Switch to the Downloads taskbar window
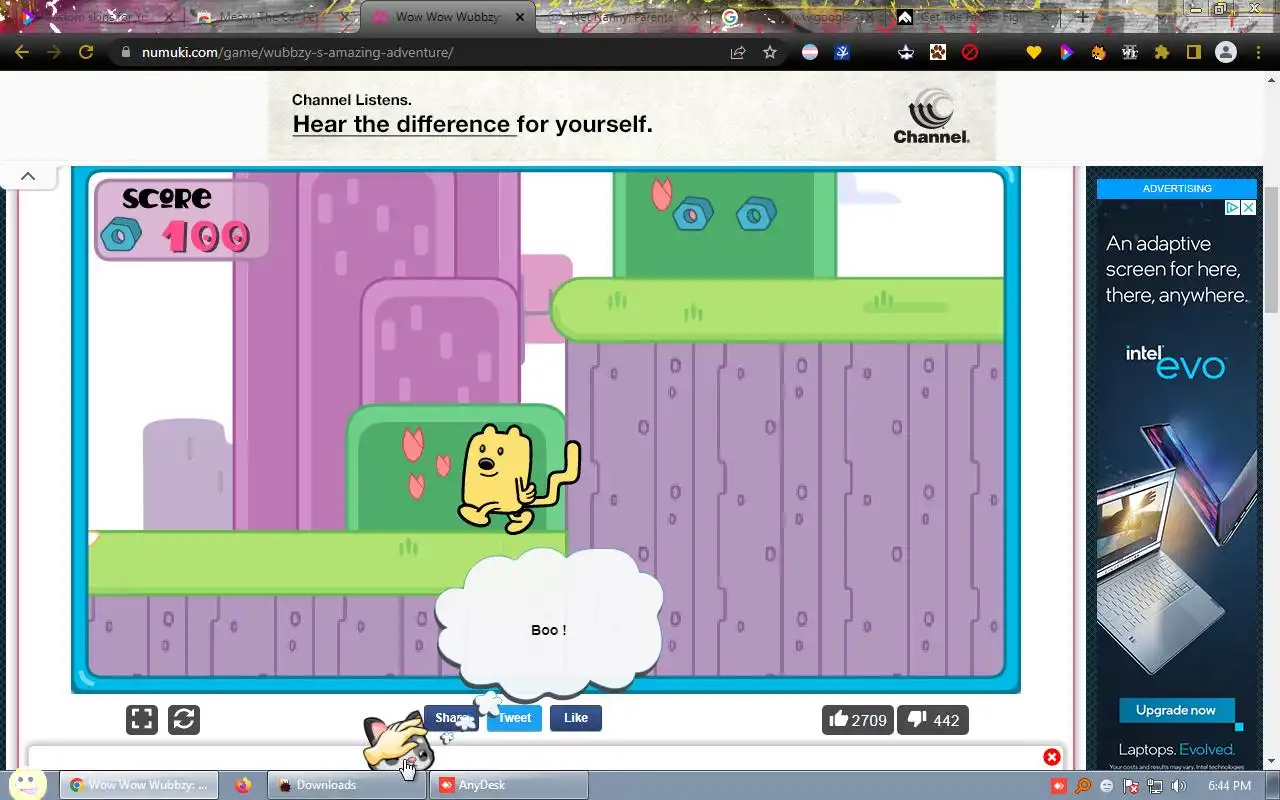Image resolution: width=1280 pixels, height=800 pixels. point(346,785)
